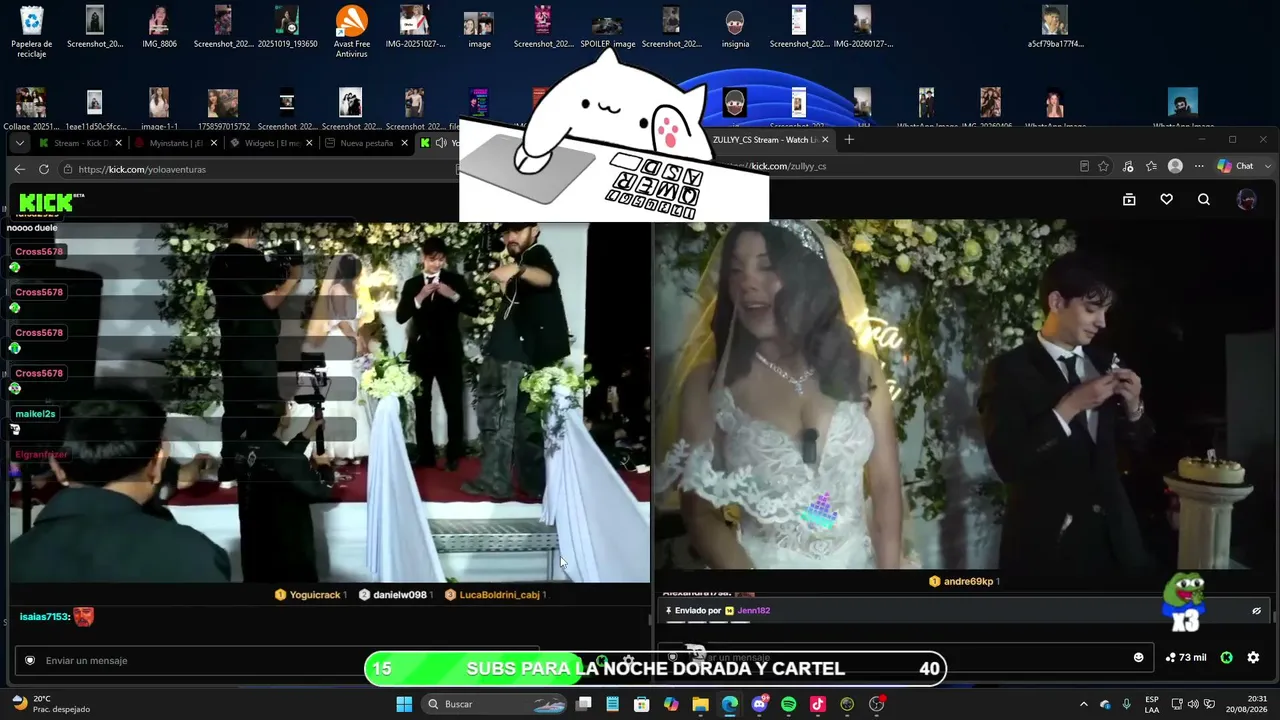Open the Yoguicrack gifter leaderboard entry

point(311,595)
